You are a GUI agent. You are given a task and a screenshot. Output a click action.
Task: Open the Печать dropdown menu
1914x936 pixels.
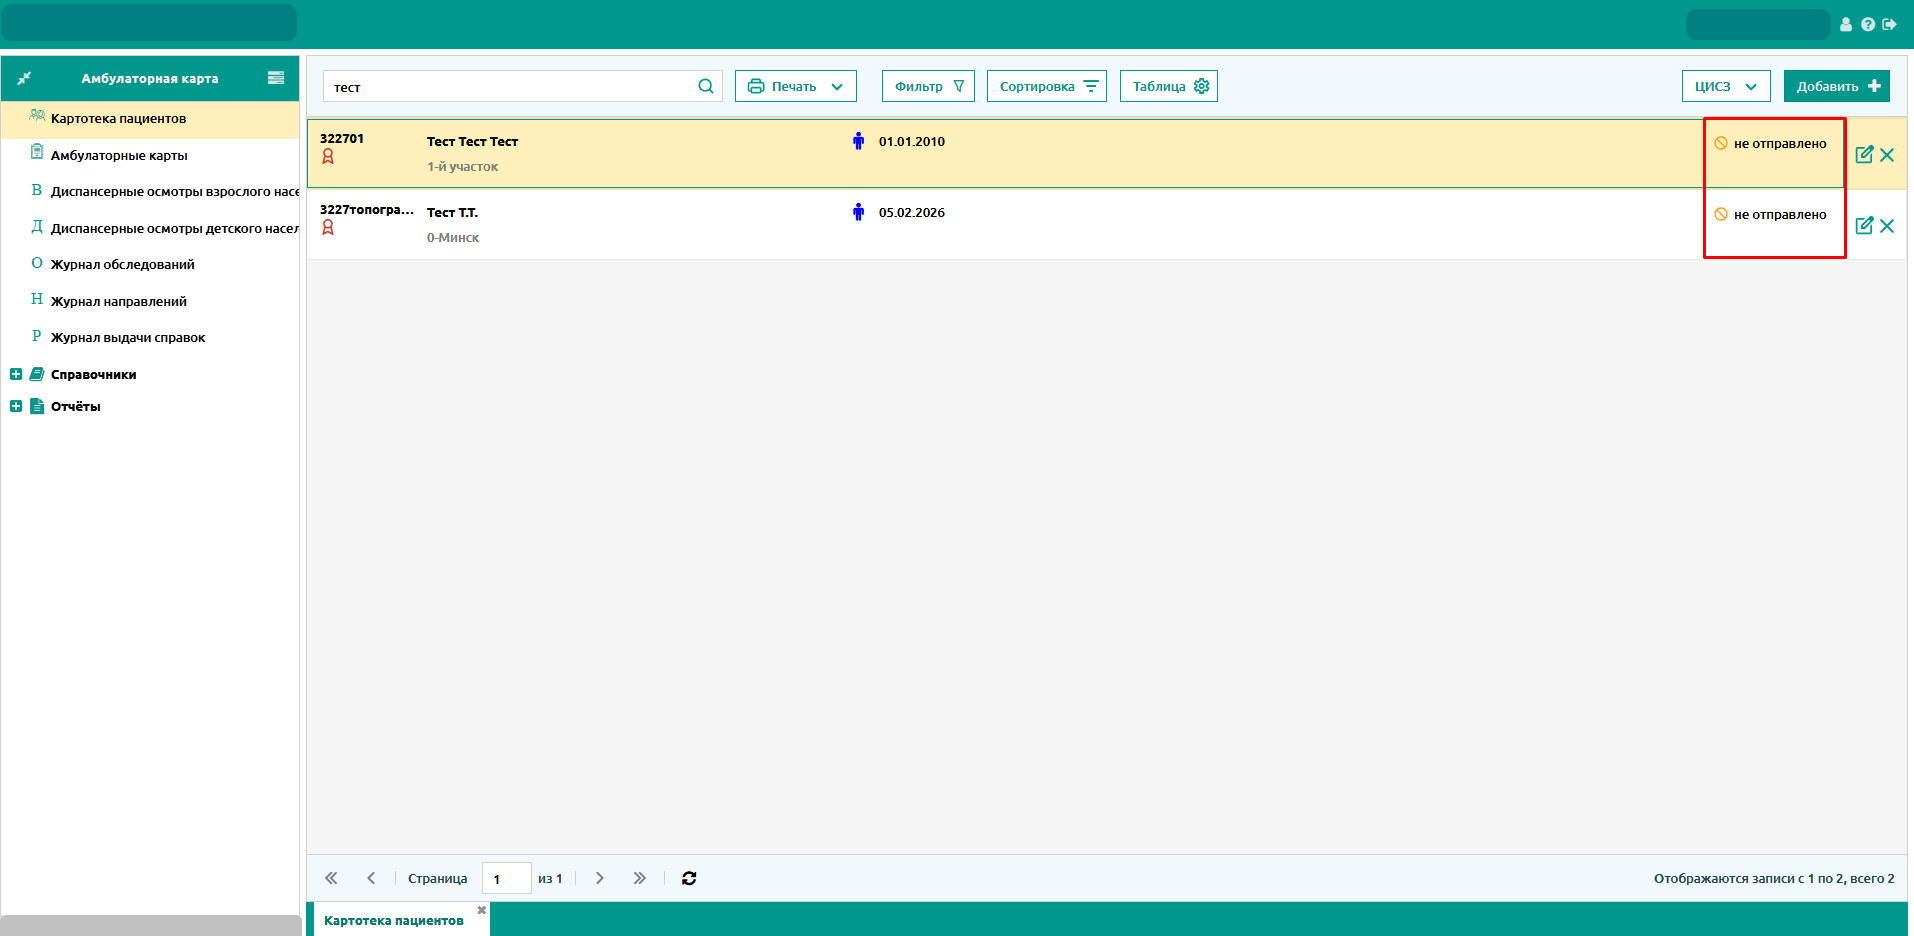pos(795,86)
